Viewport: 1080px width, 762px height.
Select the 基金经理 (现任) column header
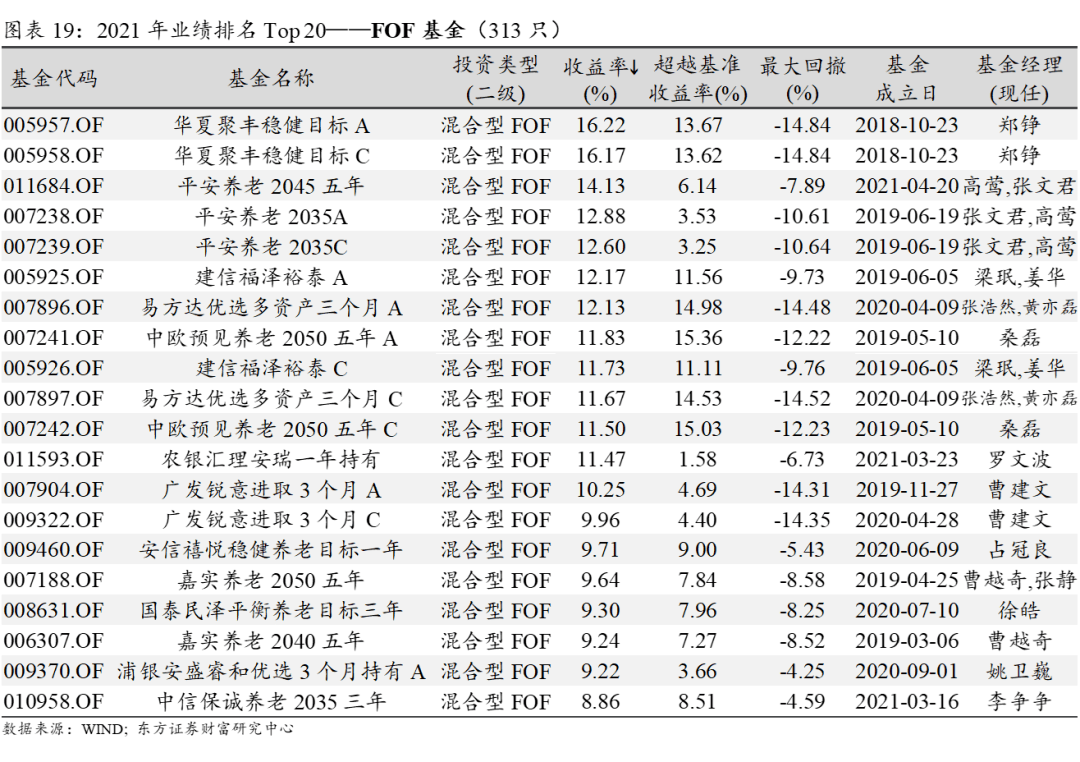pyautogui.click(x=1019, y=79)
